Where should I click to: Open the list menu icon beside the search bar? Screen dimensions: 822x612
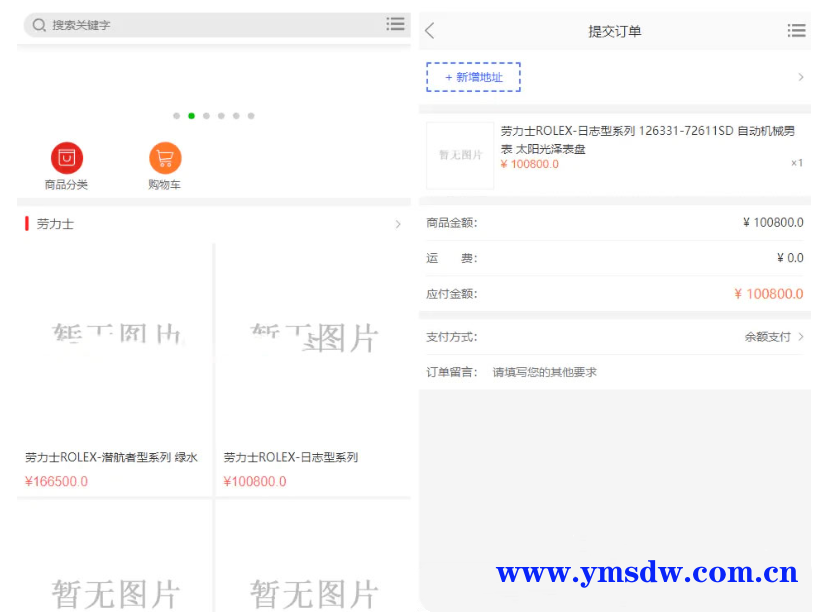(x=395, y=24)
